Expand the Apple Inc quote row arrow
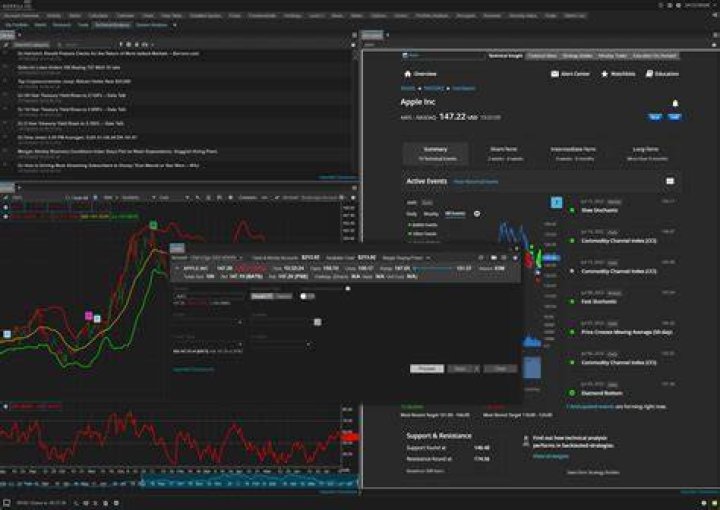This screenshot has width=720, height=510. 177,268
